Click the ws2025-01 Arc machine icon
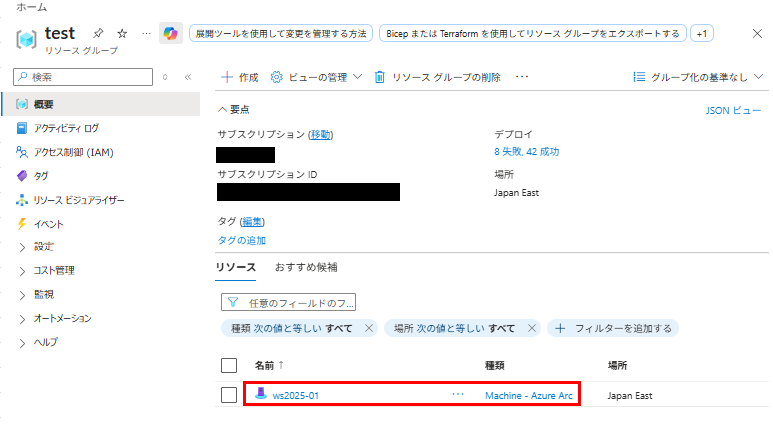The width and height of the screenshot is (773, 429). 261,393
